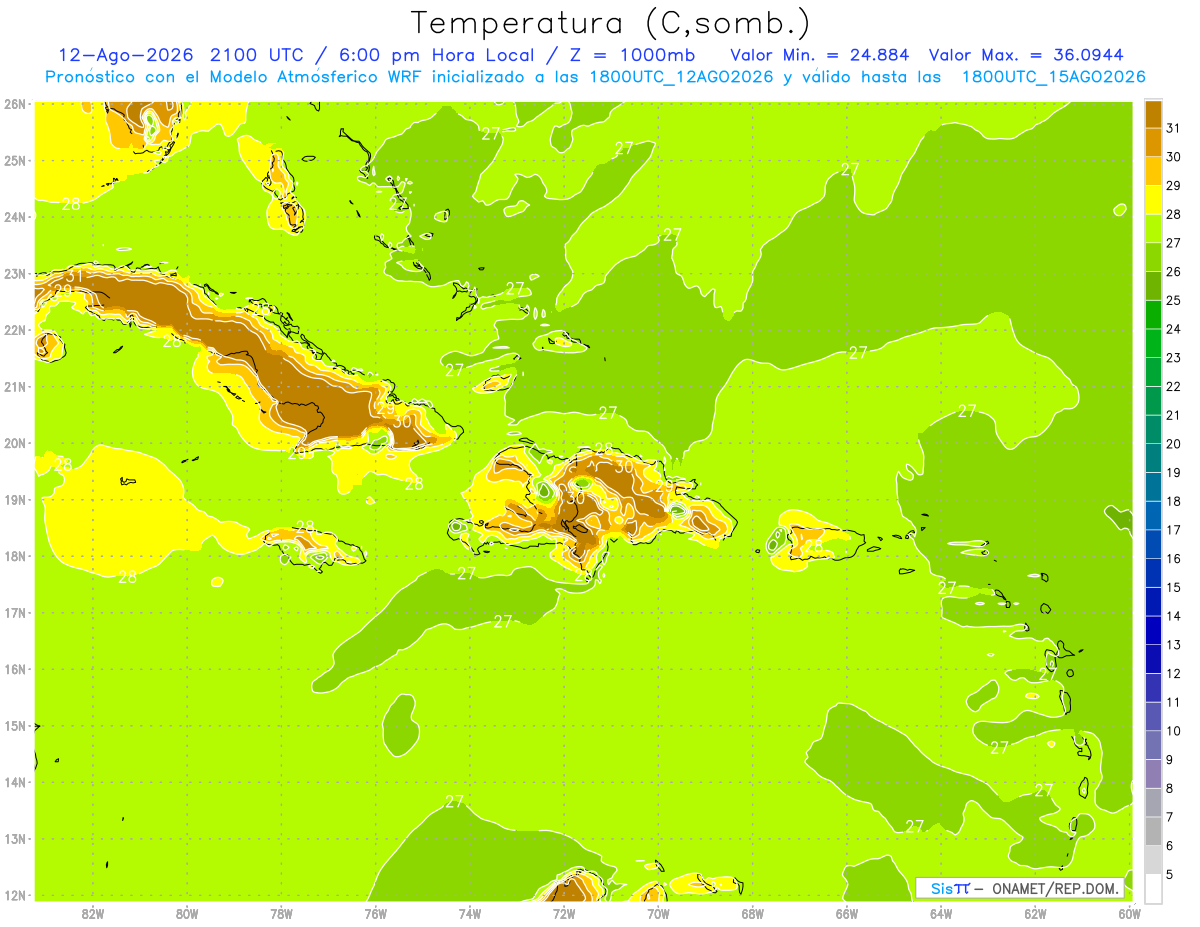Click the legend scale value 30

(1173, 157)
